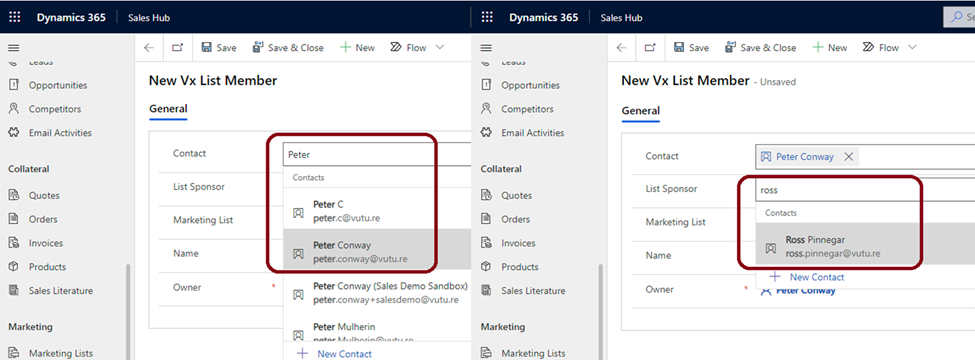975x360 pixels.
Task: Go back using left window's arrow
Action: point(149,47)
